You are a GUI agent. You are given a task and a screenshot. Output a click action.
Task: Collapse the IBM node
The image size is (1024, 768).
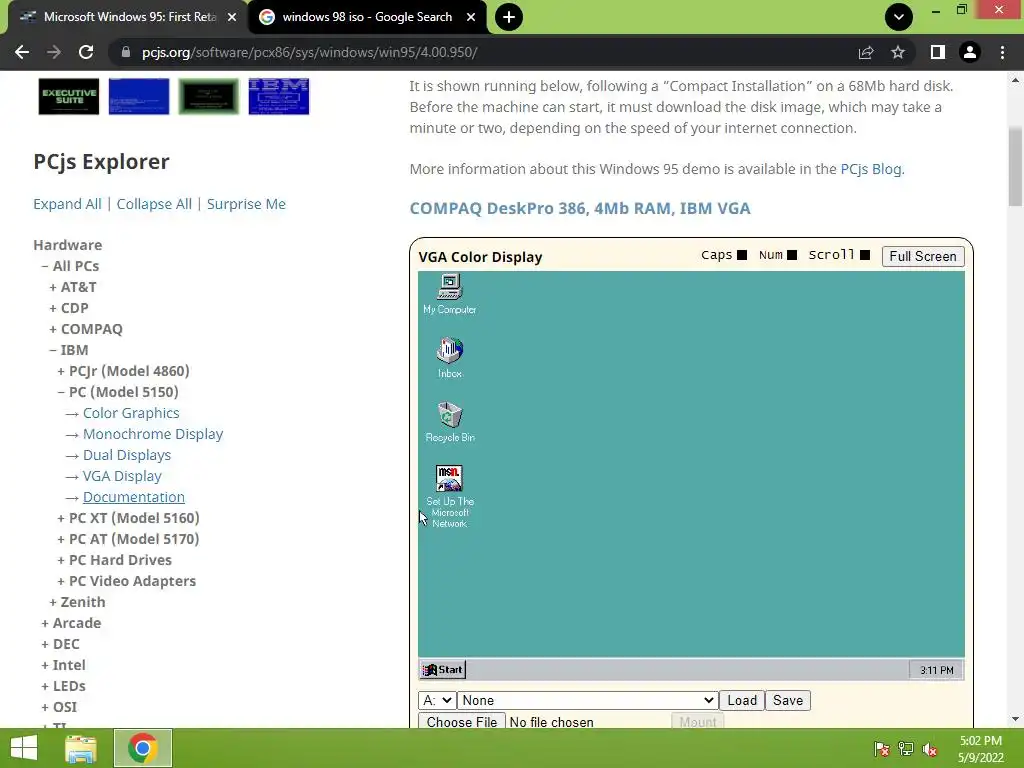[x=69, y=349]
